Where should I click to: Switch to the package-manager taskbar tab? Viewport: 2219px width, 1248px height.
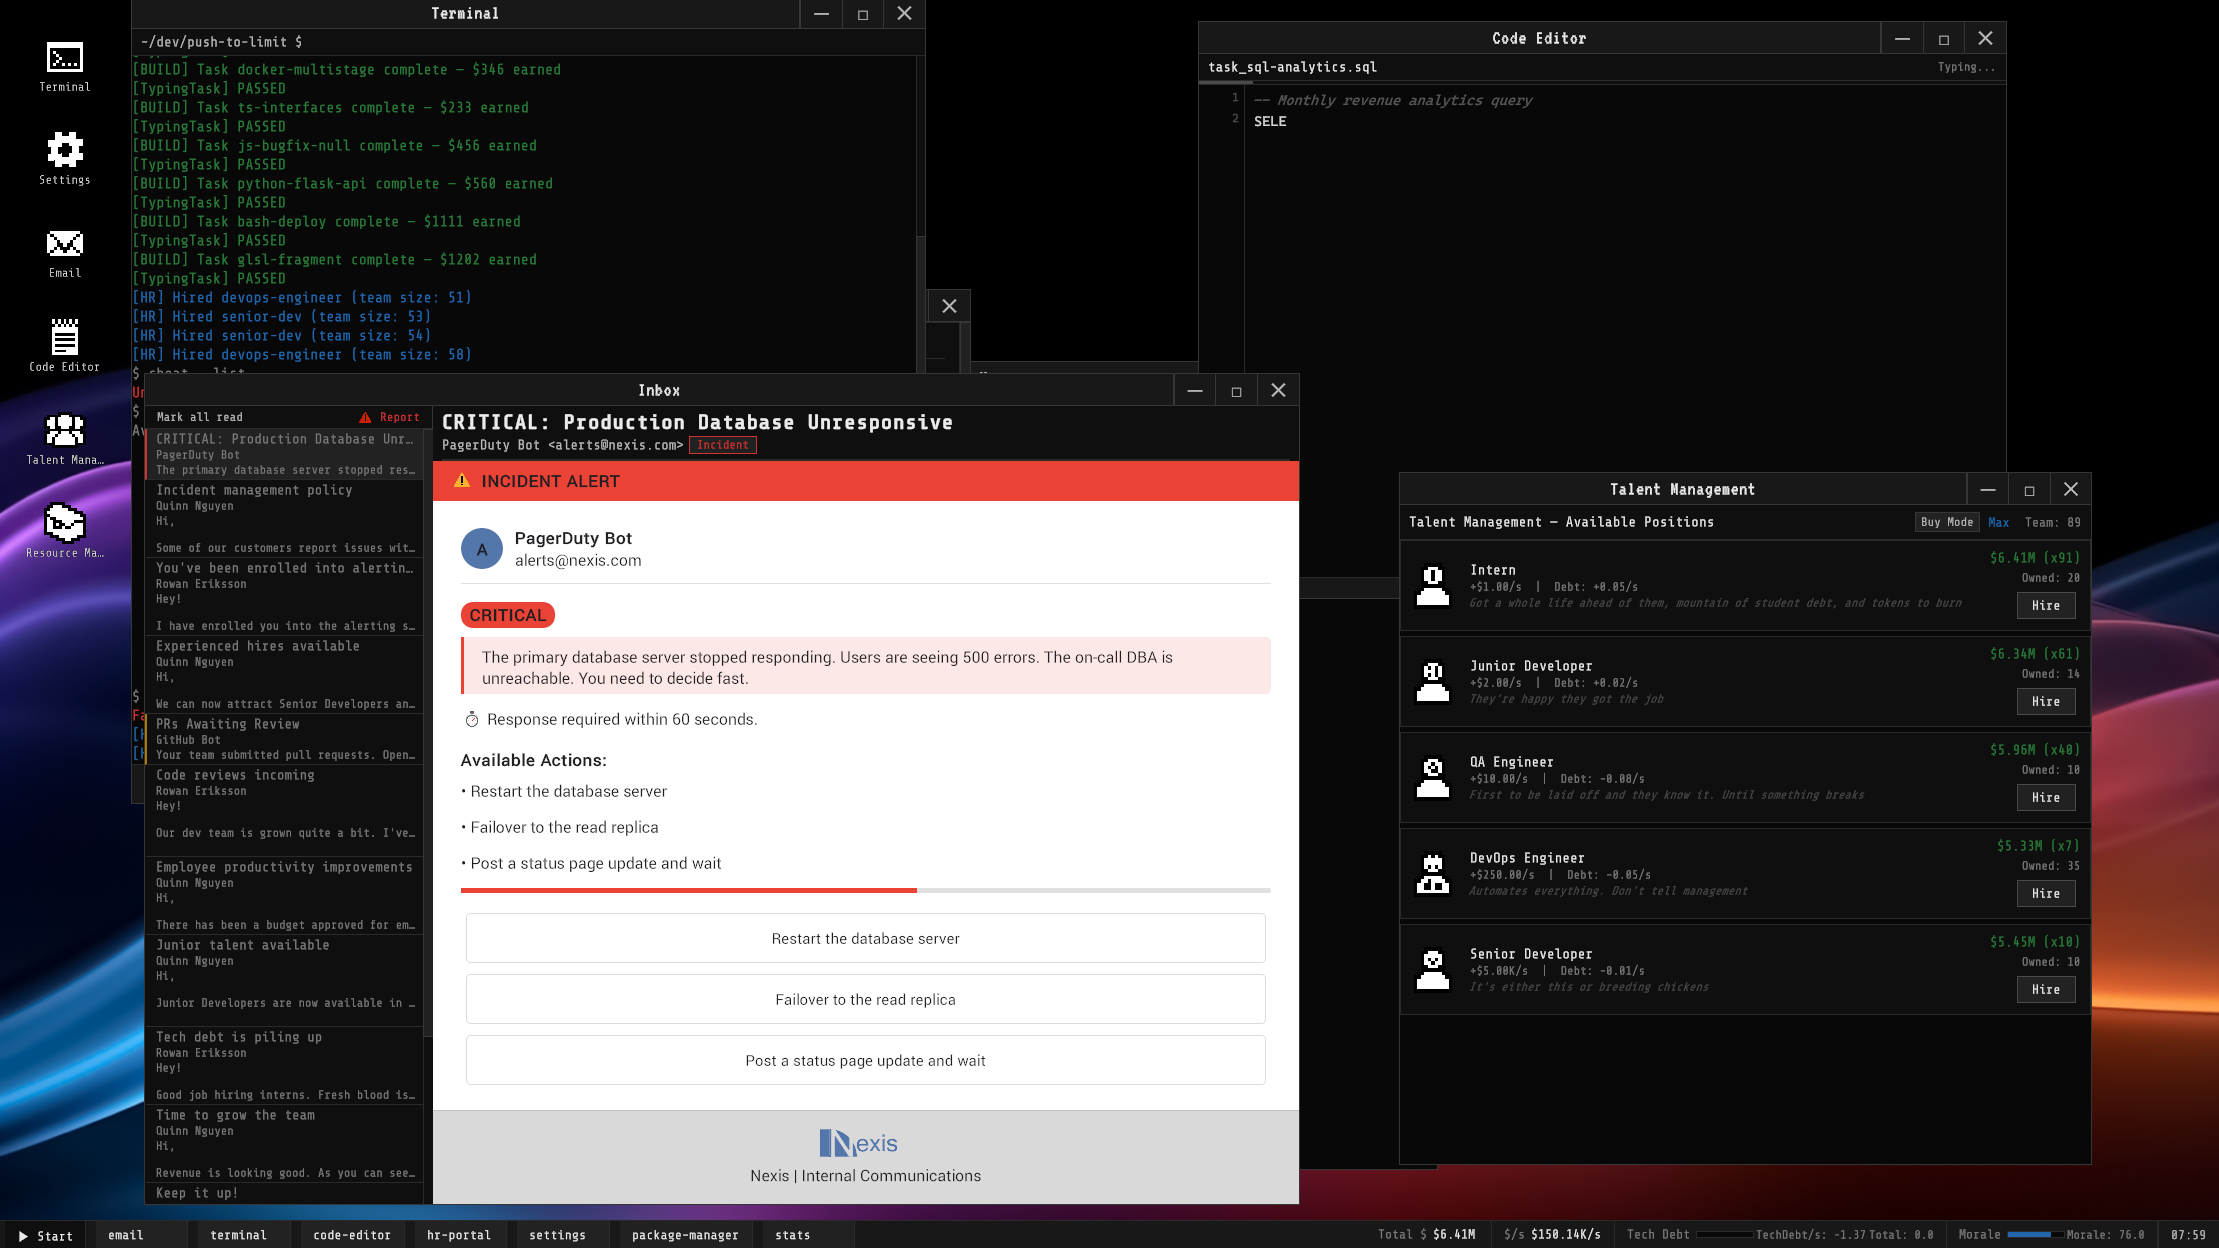pos(684,1235)
